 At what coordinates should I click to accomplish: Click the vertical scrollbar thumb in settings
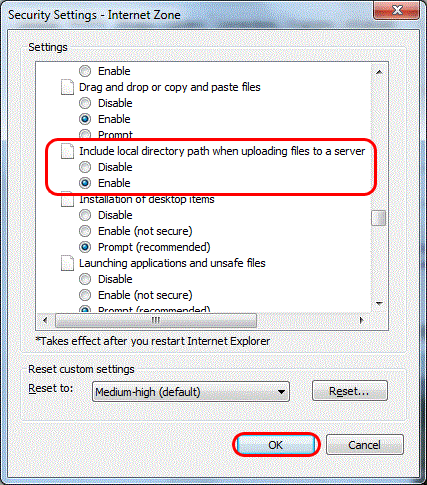(x=379, y=218)
